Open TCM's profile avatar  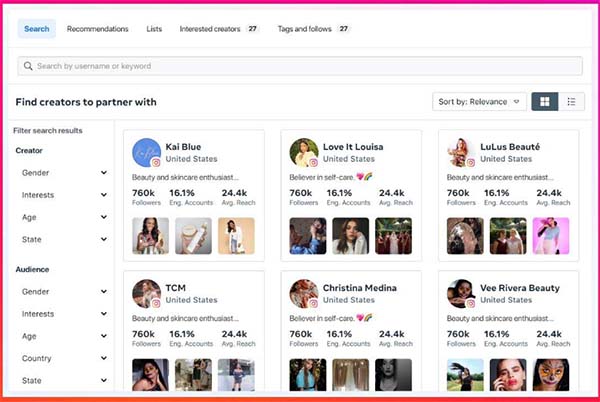tap(147, 294)
